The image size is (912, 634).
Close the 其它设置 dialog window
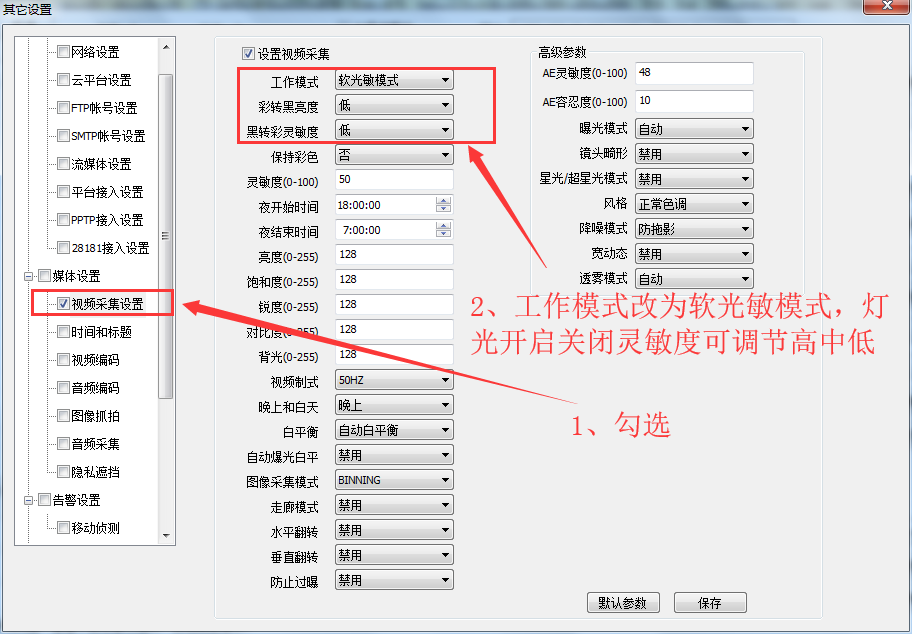click(x=887, y=8)
